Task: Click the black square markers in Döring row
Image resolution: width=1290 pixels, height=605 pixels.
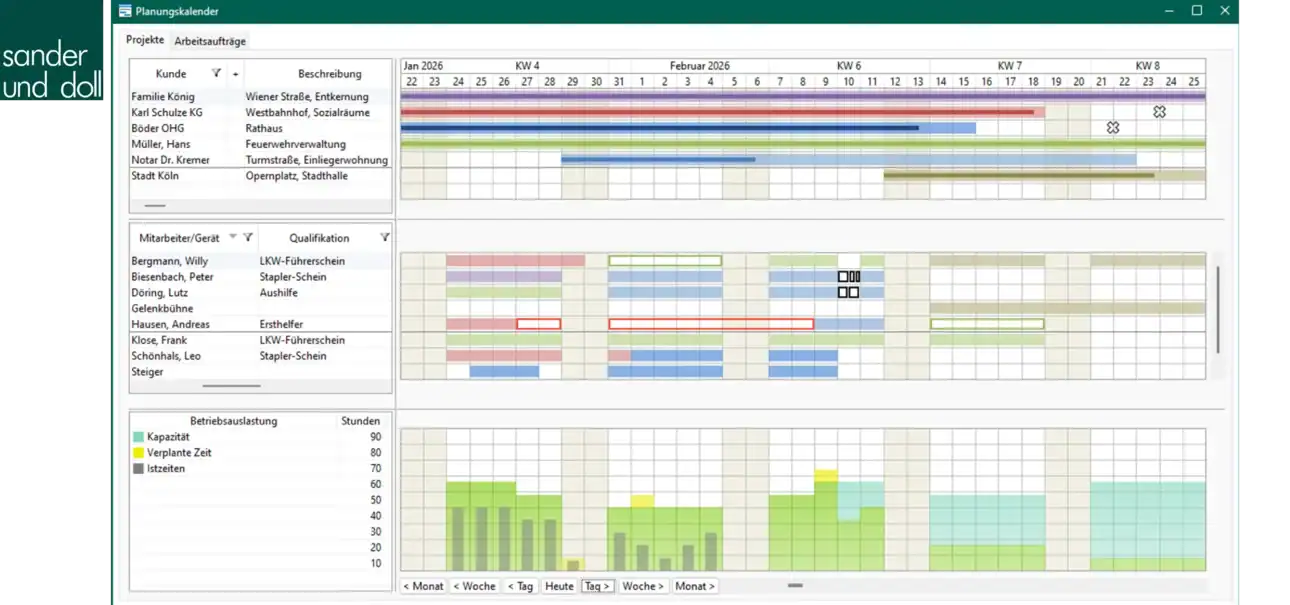Action: (848, 292)
